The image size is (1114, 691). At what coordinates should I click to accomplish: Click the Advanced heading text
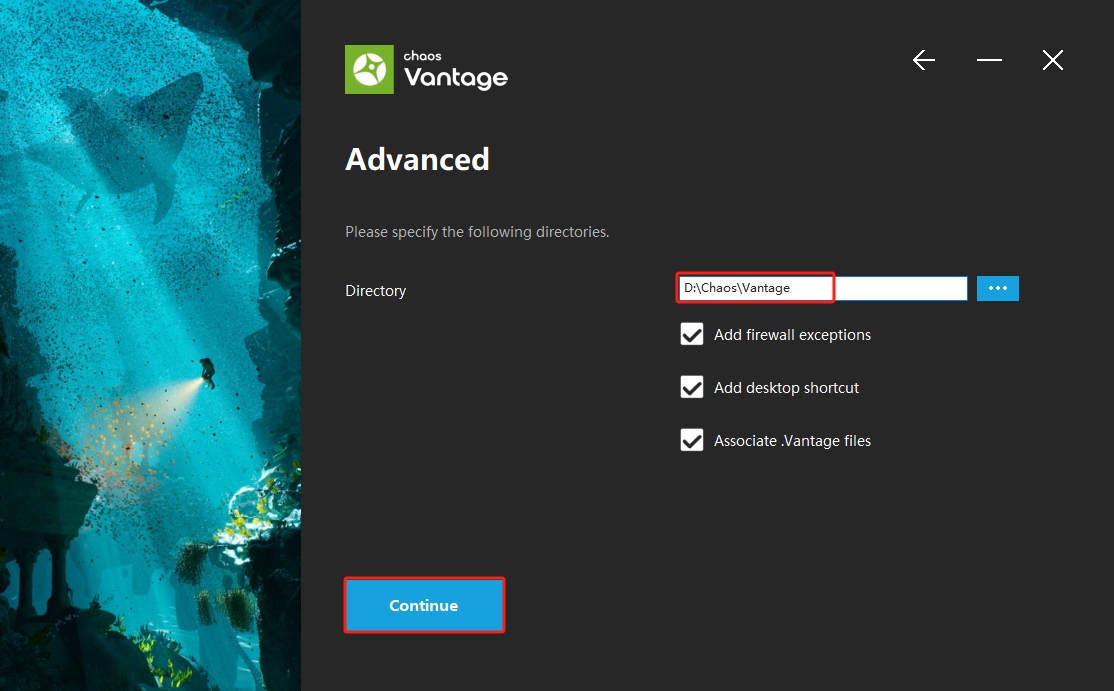coord(417,159)
